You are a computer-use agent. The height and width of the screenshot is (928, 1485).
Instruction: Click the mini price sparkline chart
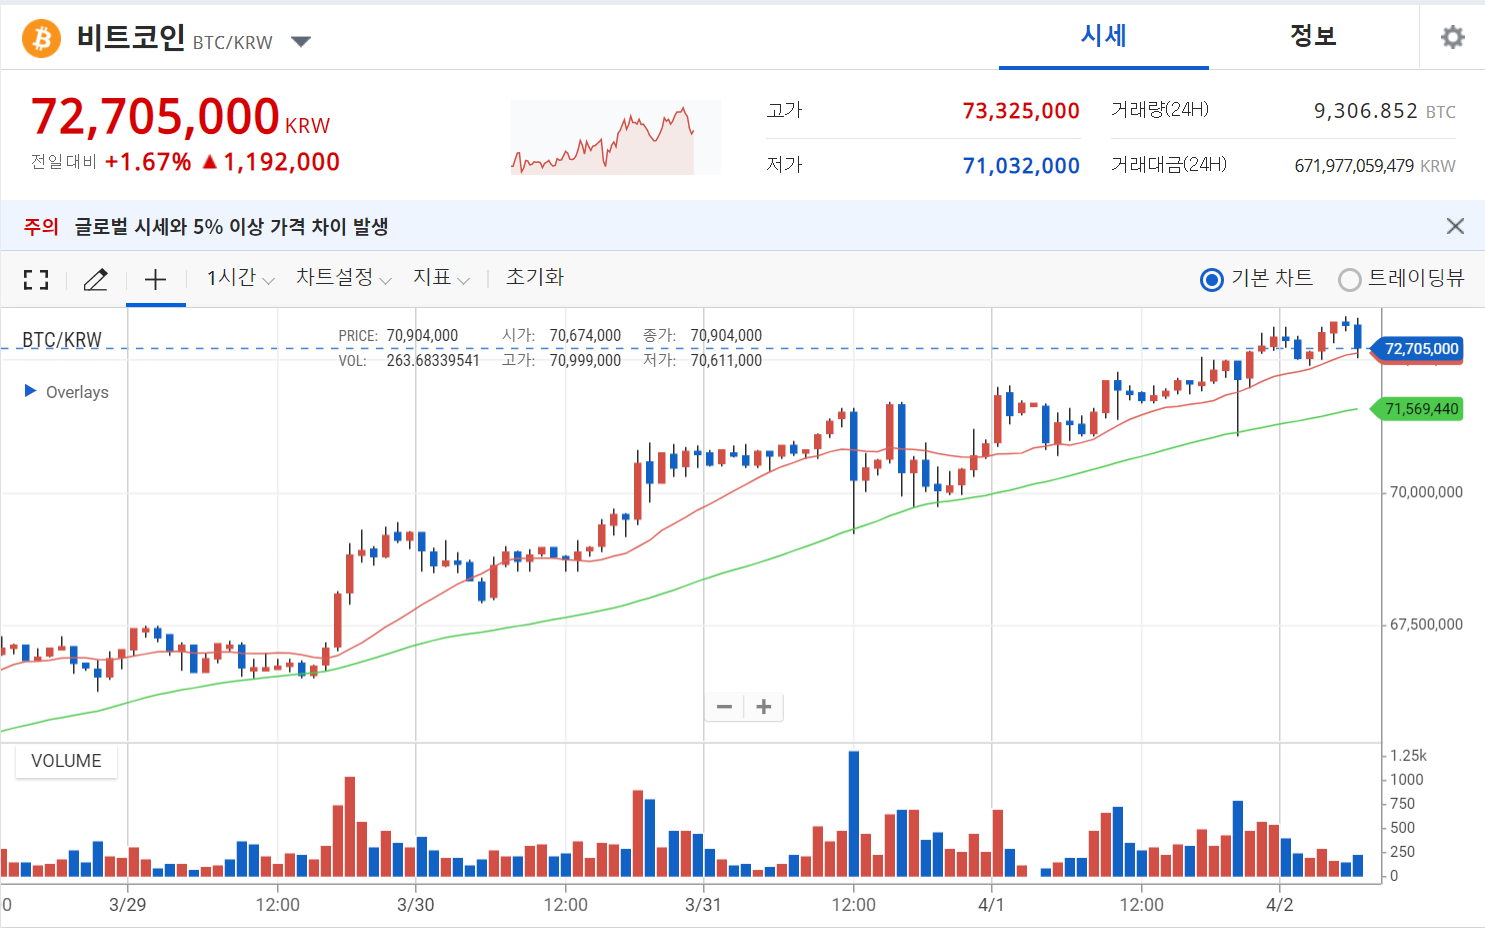coord(615,138)
